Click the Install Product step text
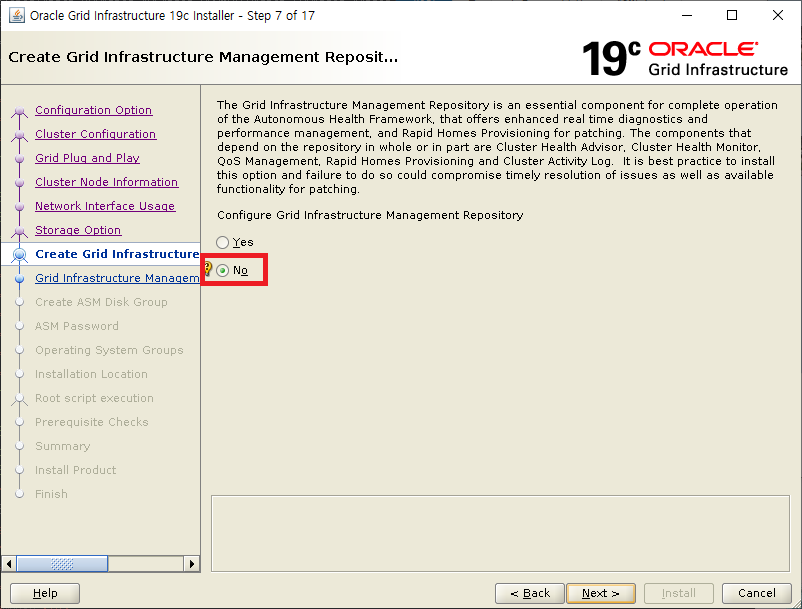The height and width of the screenshot is (609, 802). (x=75, y=470)
